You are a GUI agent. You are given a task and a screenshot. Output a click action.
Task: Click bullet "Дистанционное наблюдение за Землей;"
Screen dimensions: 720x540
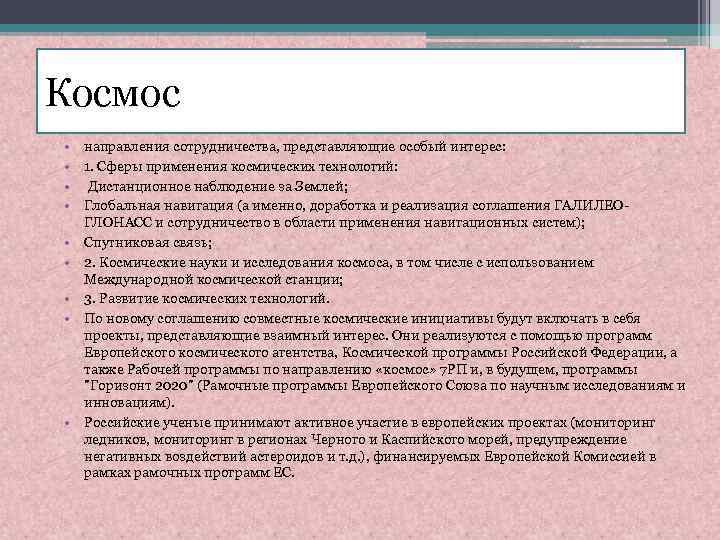coord(218,186)
